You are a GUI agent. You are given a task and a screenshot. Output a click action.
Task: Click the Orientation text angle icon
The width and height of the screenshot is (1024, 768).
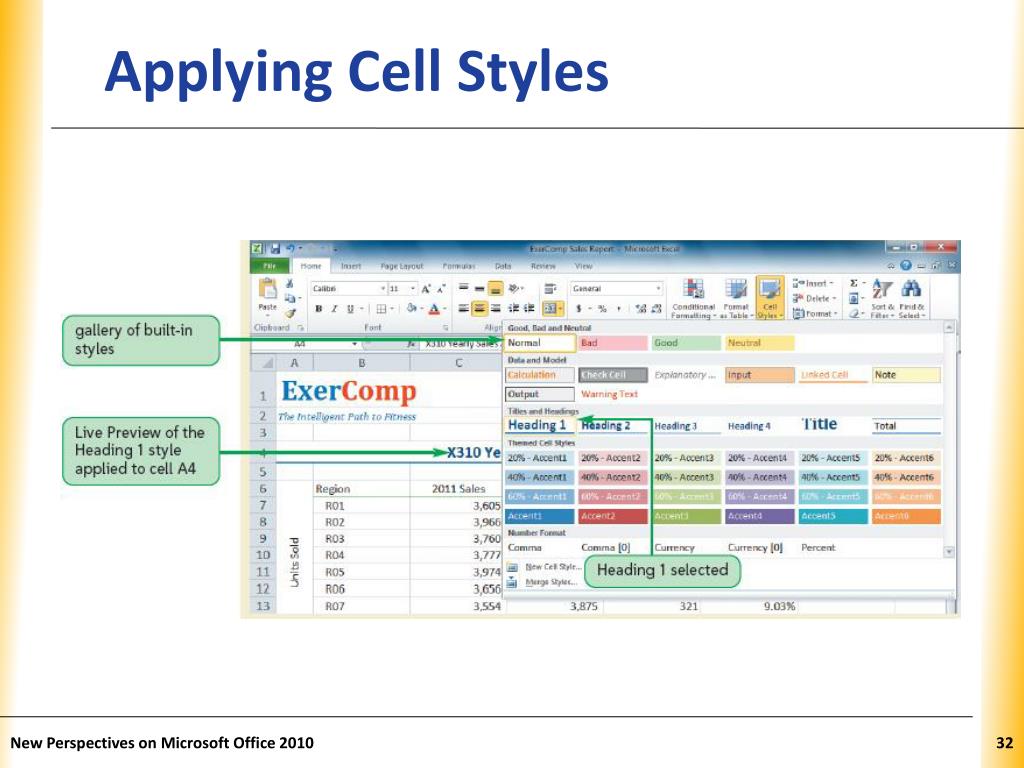515,288
